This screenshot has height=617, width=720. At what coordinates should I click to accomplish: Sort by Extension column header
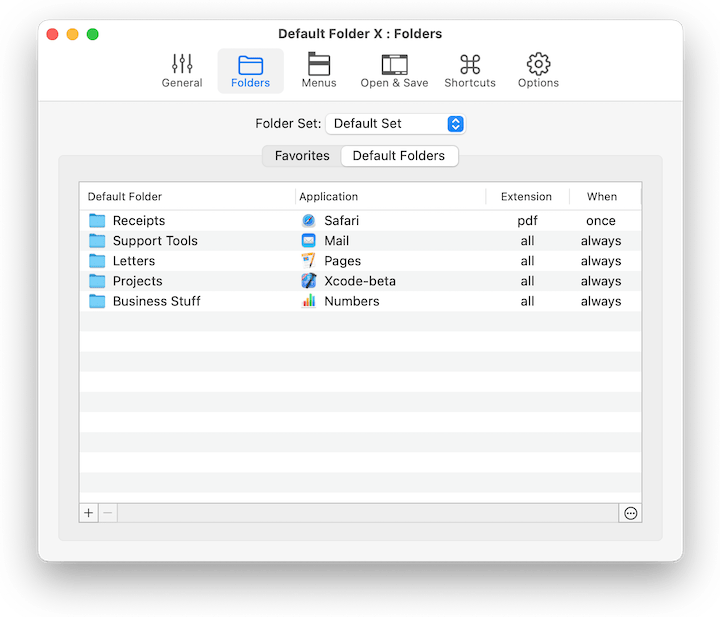527,196
